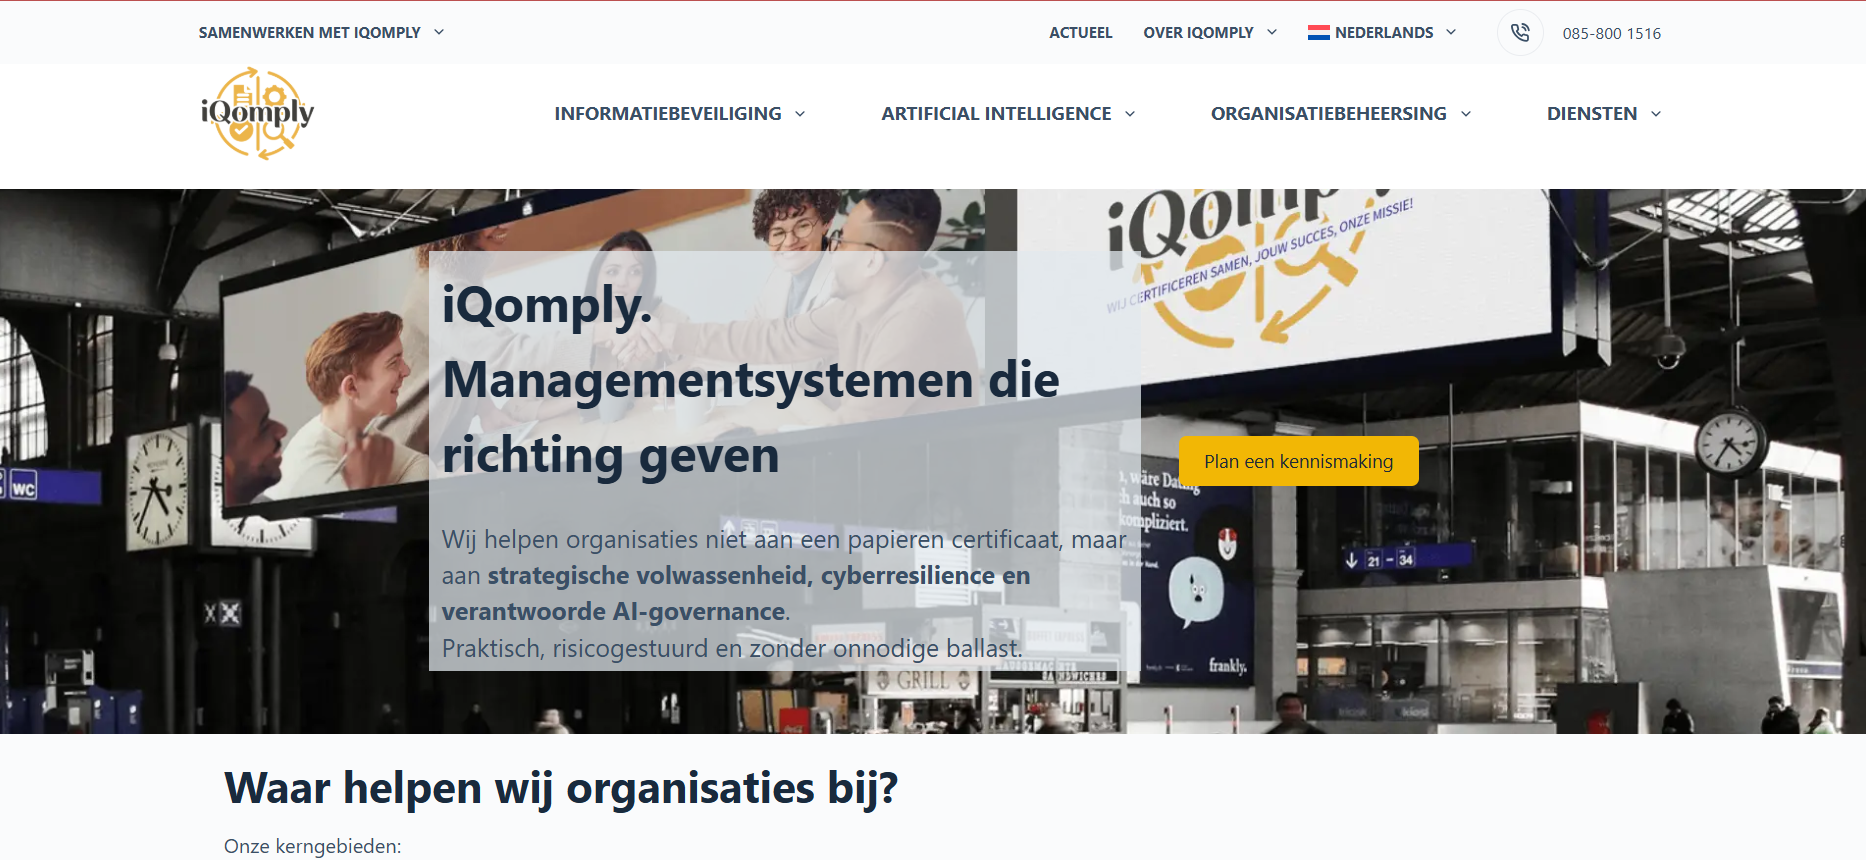Select the Over iQomply menu item
The height and width of the screenshot is (860, 1866).
click(x=1198, y=32)
